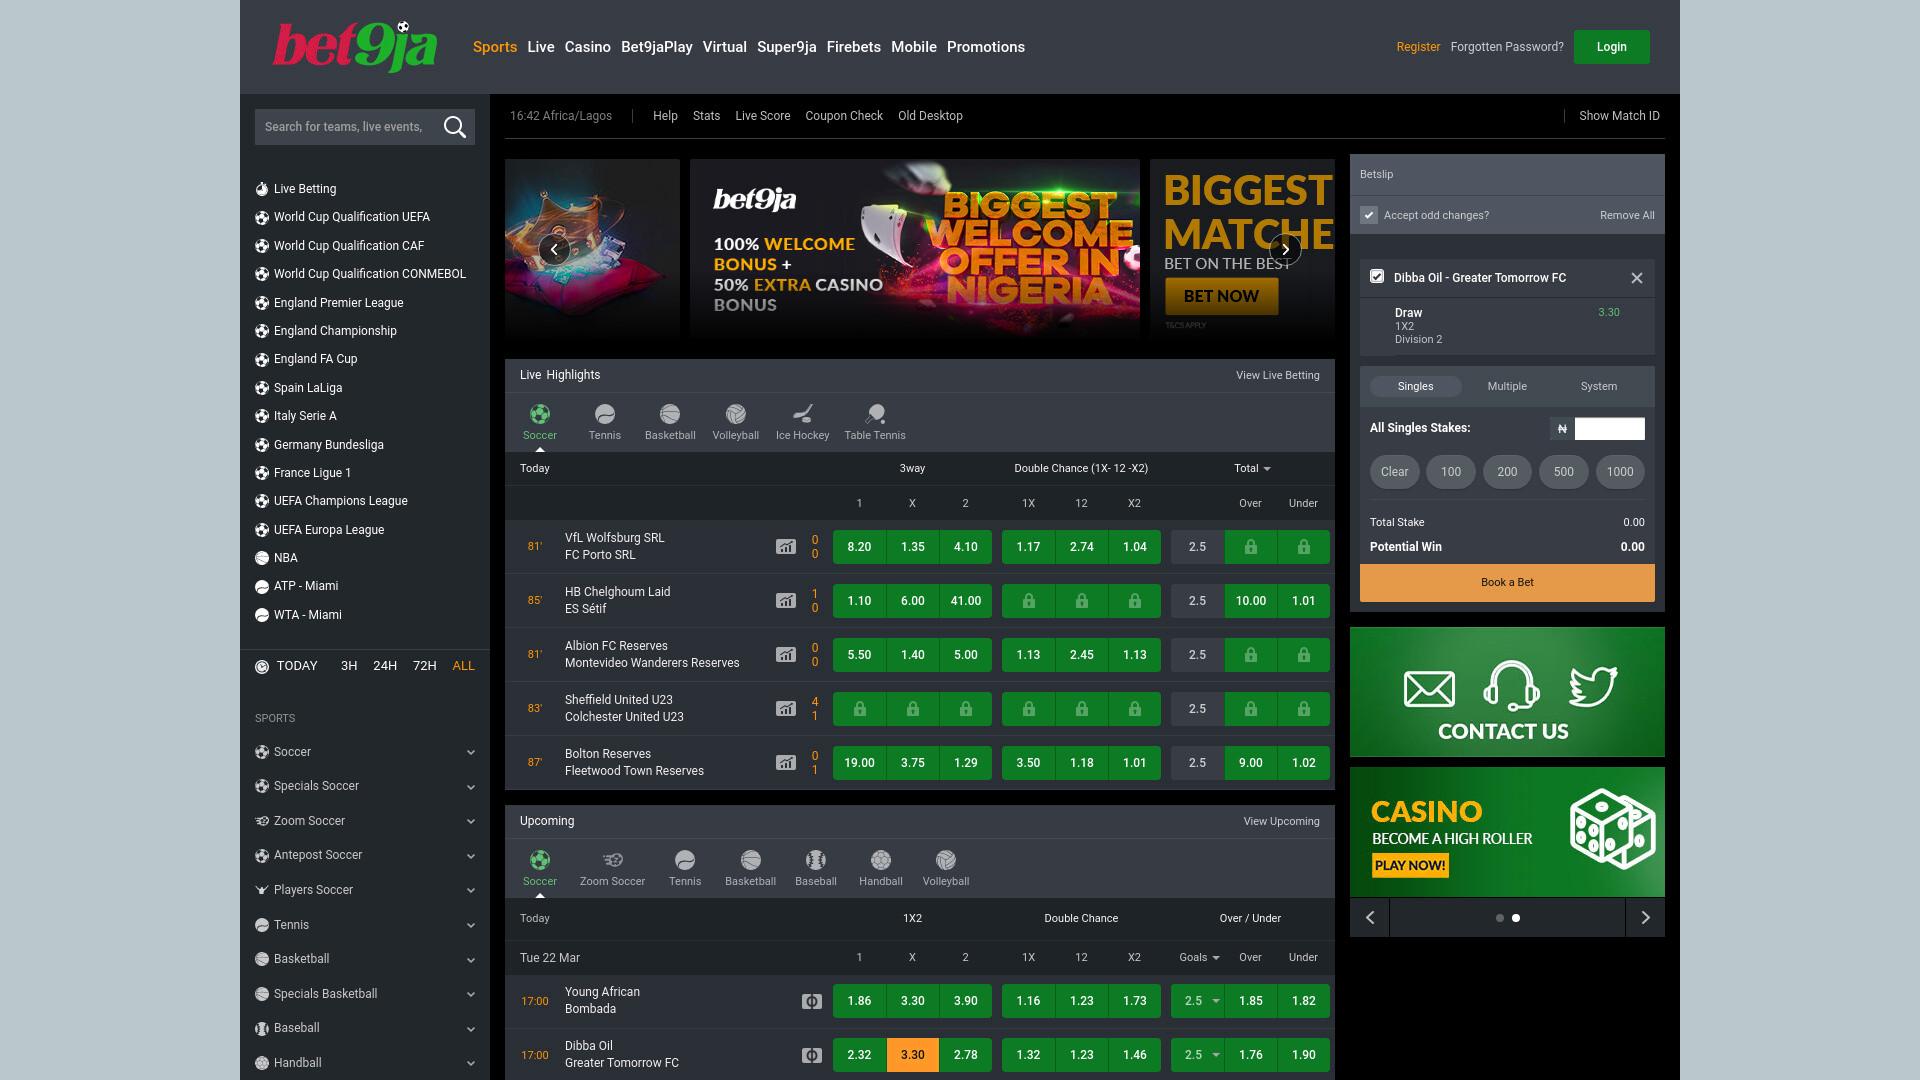This screenshot has width=1920, height=1080.
Task: Open the Promotions top menu
Action: pyautogui.click(x=986, y=47)
